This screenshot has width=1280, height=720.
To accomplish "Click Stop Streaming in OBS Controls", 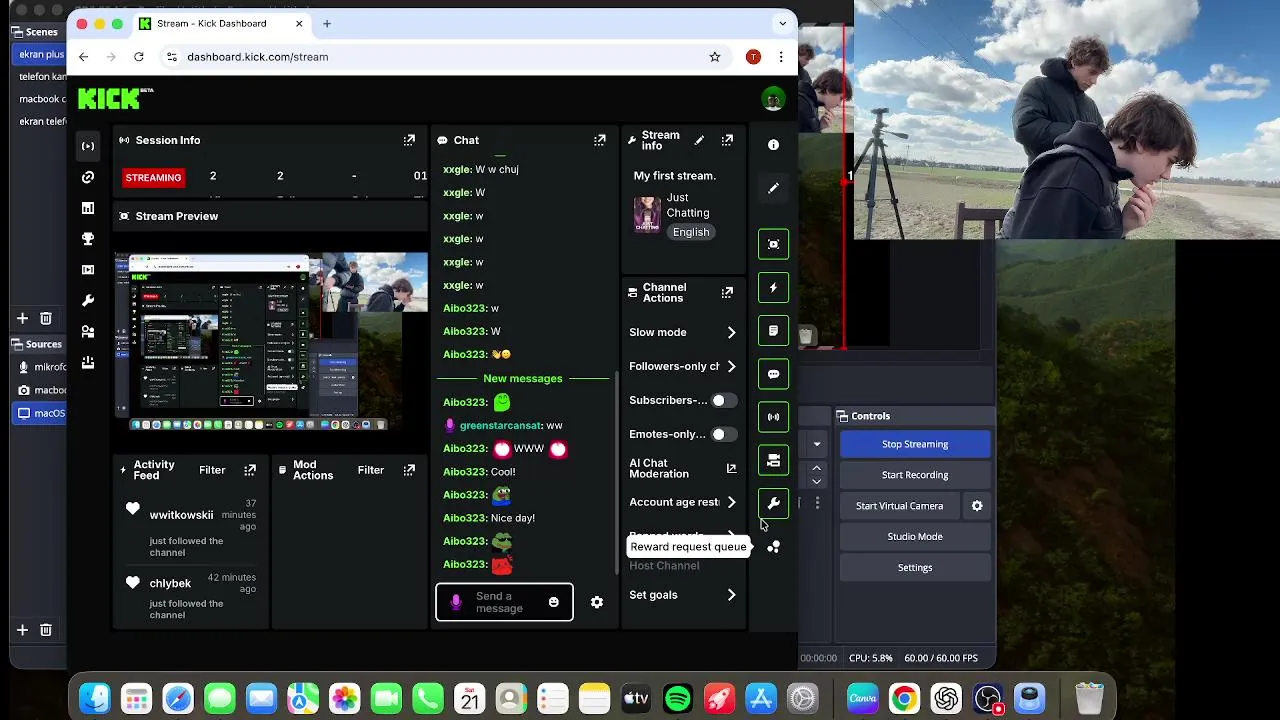I will pyautogui.click(x=915, y=444).
